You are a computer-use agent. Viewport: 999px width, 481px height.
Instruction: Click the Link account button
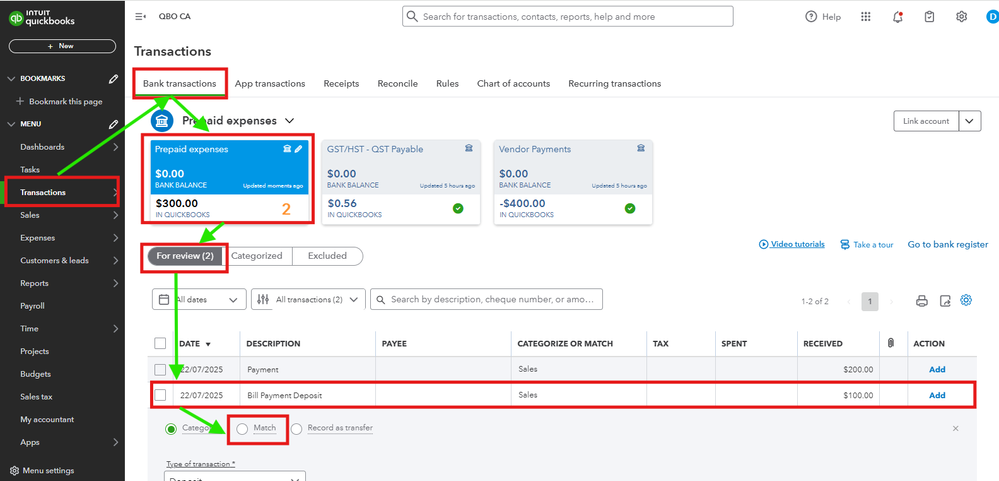pos(926,121)
